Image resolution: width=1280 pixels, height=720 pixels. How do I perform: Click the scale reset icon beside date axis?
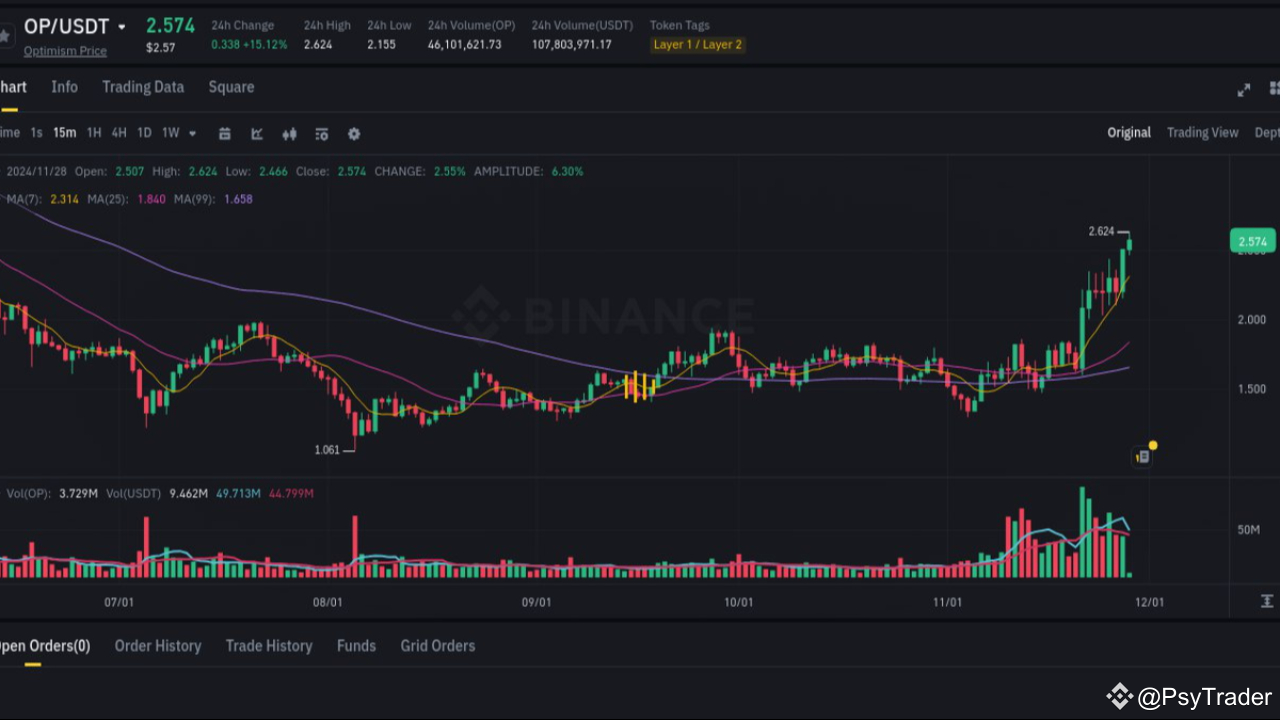(1267, 601)
